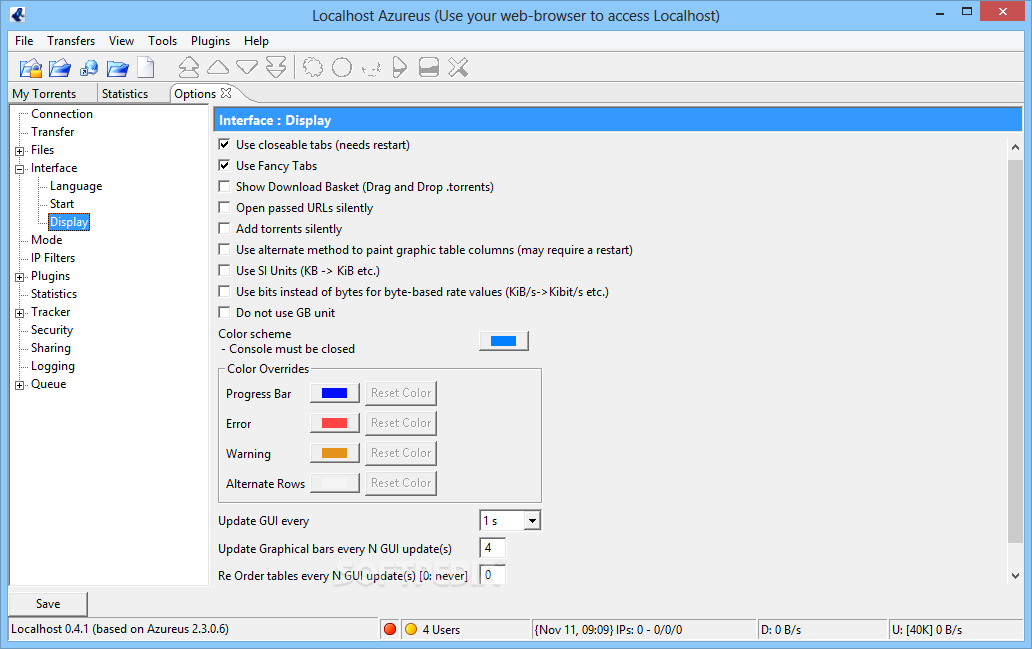
Task: Check Add torrents silently
Action: point(224,228)
